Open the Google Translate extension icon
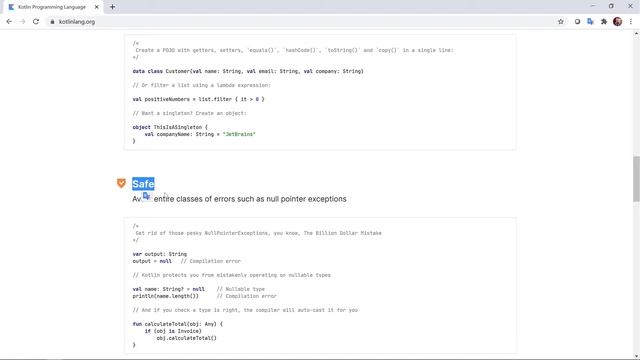This screenshot has width=640, height=360. tap(590, 22)
